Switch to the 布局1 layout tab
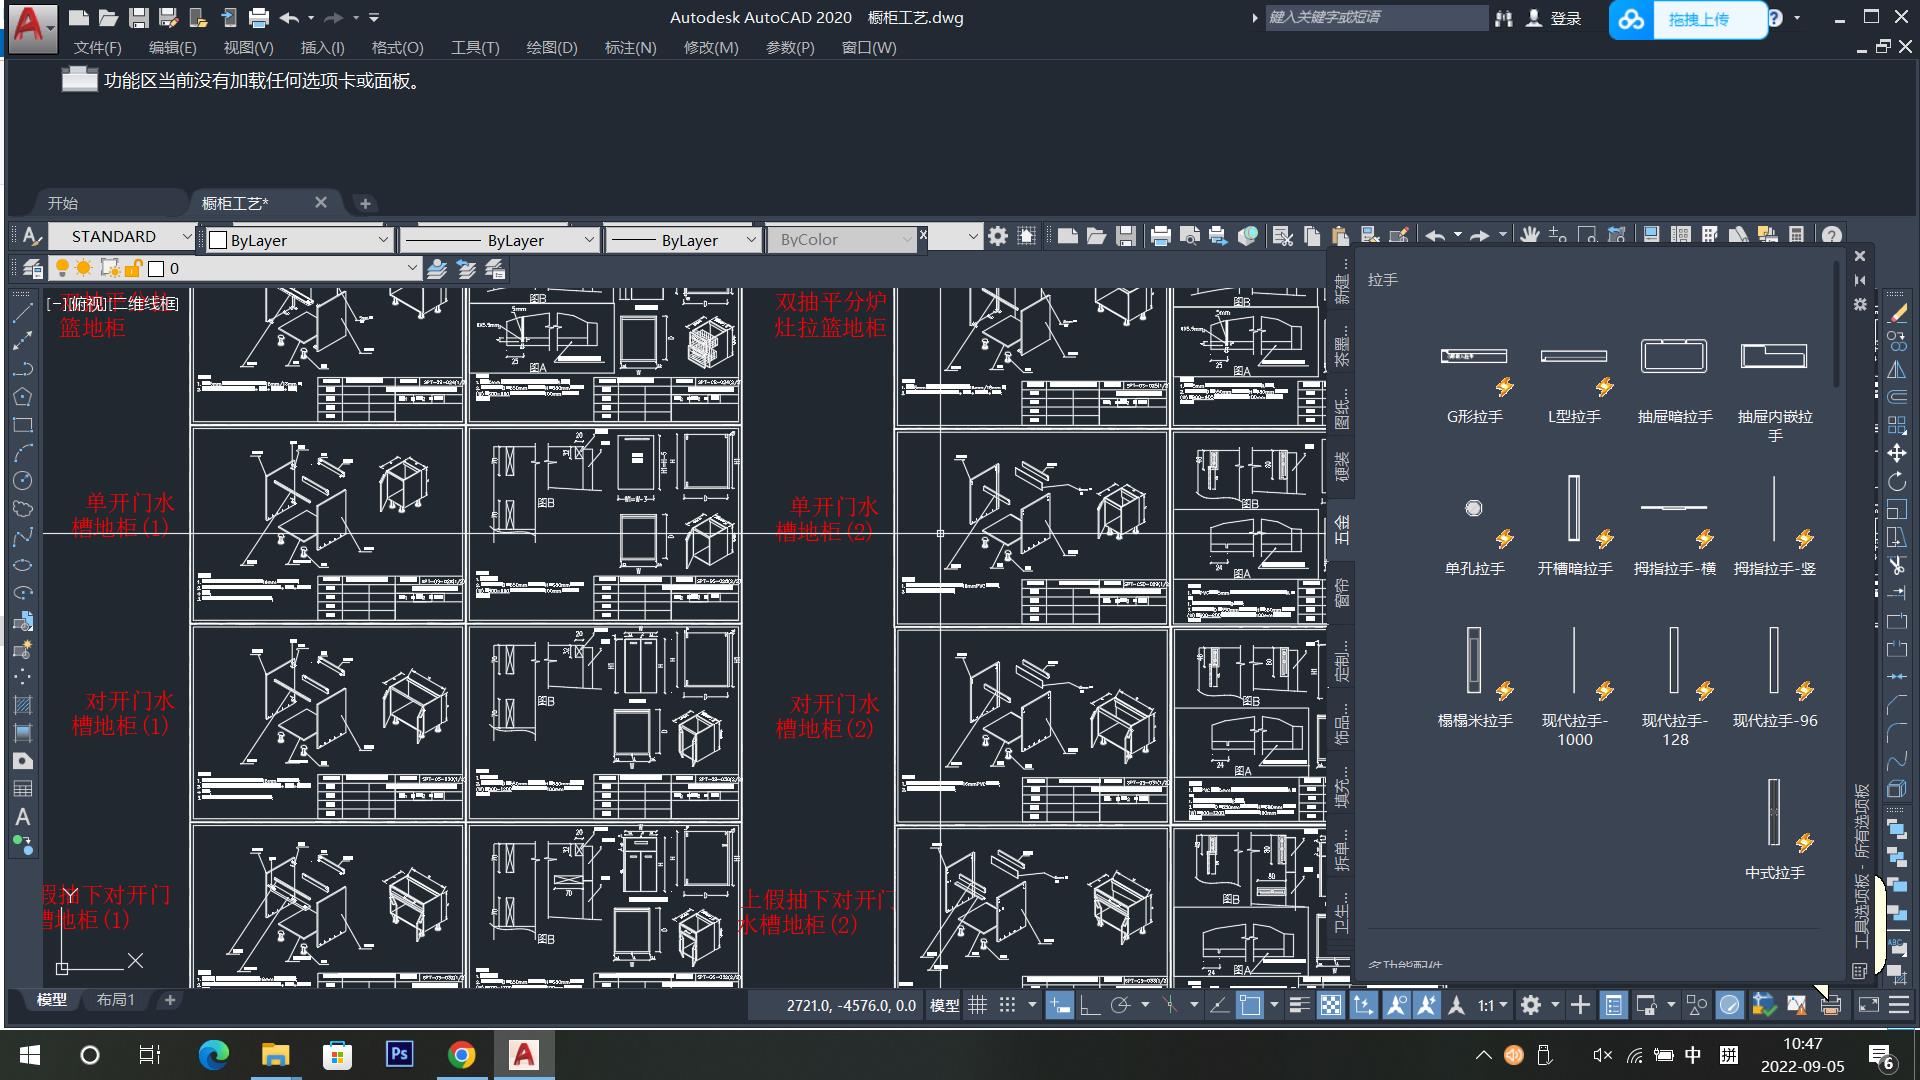Viewport: 1920px width, 1080px height. [115, 999]
